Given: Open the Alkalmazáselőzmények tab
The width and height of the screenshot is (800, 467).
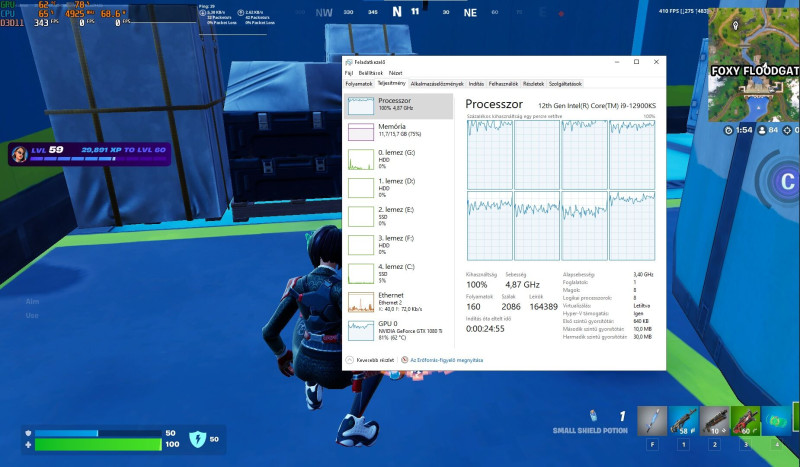Looking at the screenshot, I should pyautogui.click(x=437, y=84).
